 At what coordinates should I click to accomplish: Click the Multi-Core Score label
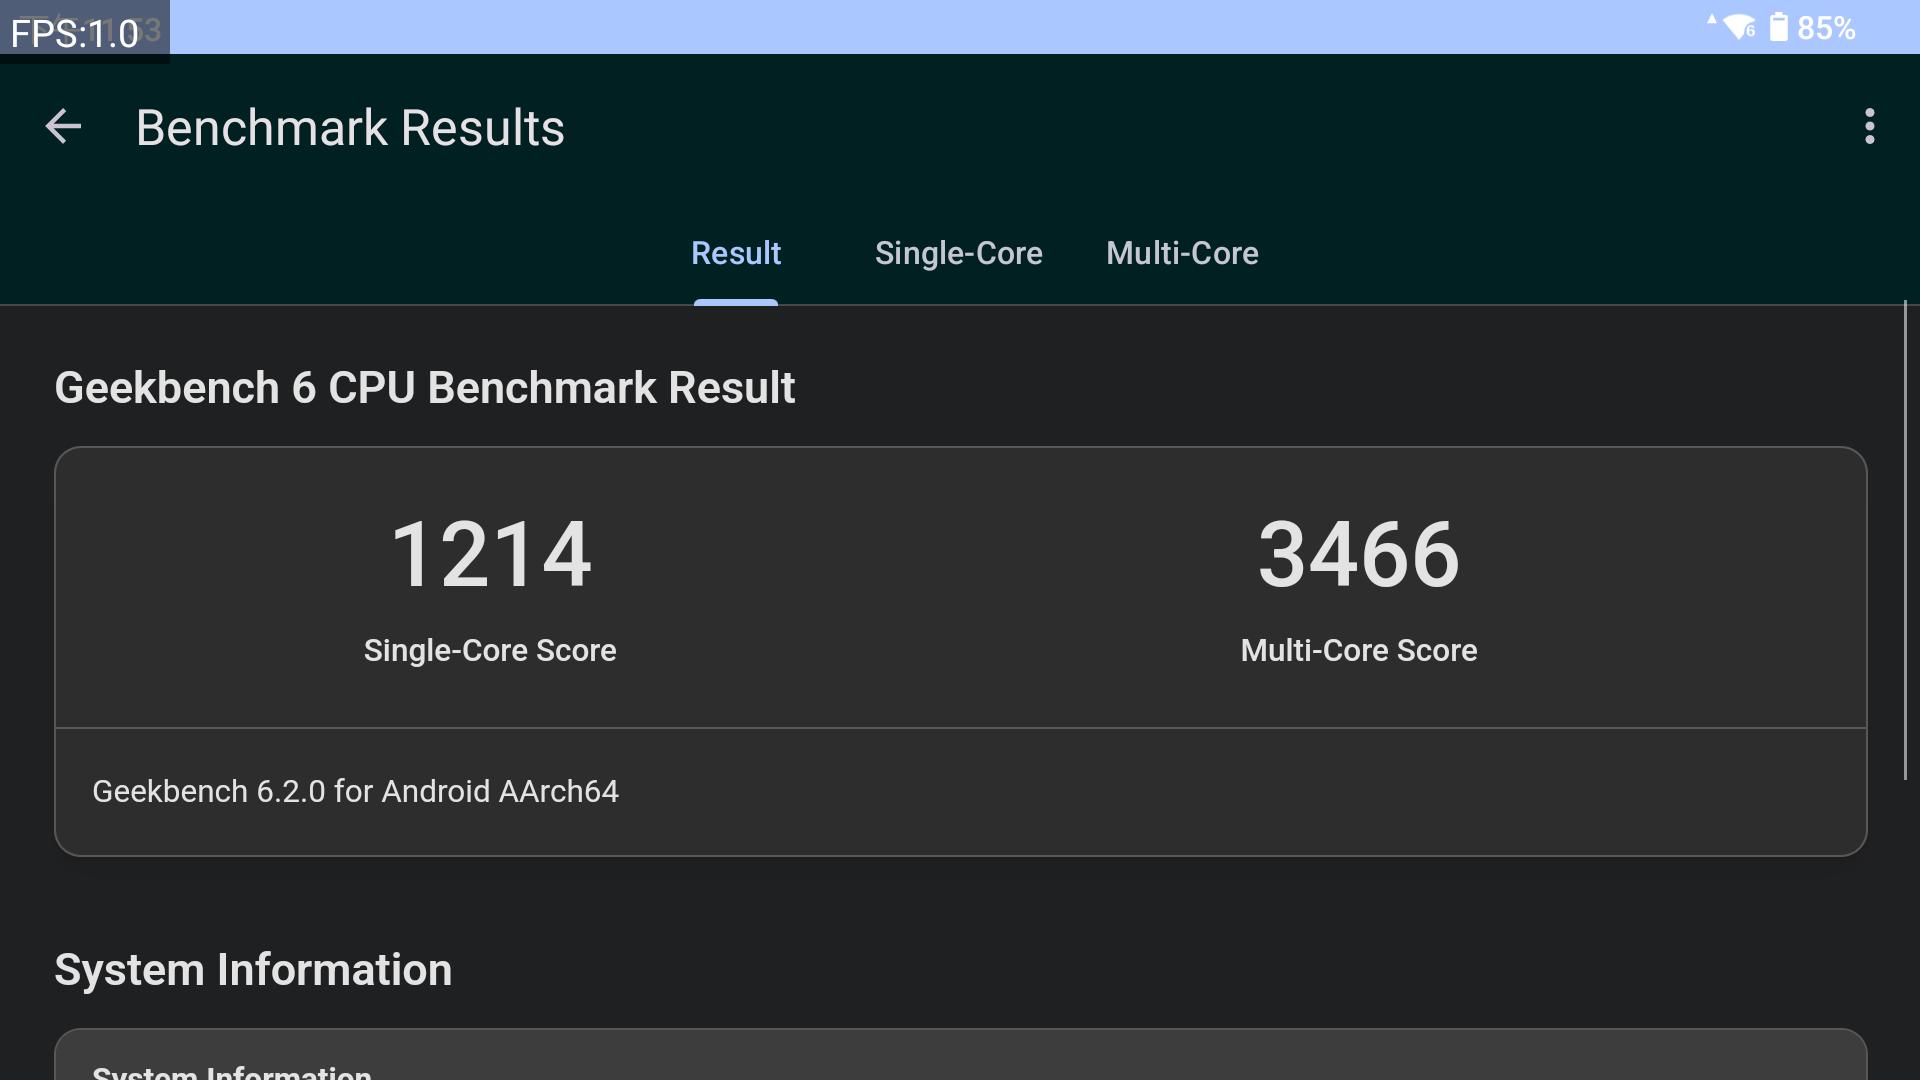(1358, 650)
